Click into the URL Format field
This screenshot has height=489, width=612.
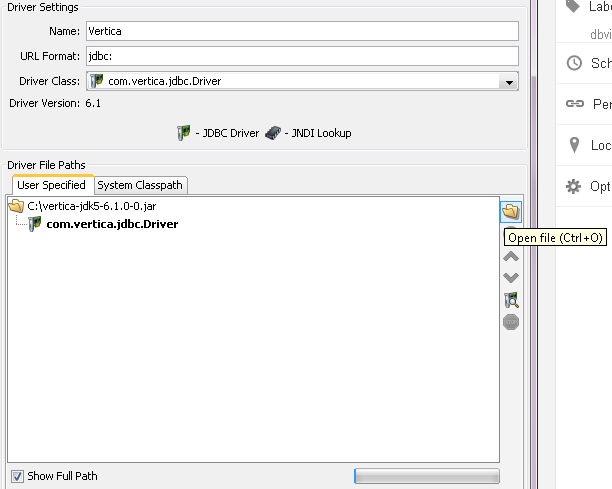(x=302, y=56)
